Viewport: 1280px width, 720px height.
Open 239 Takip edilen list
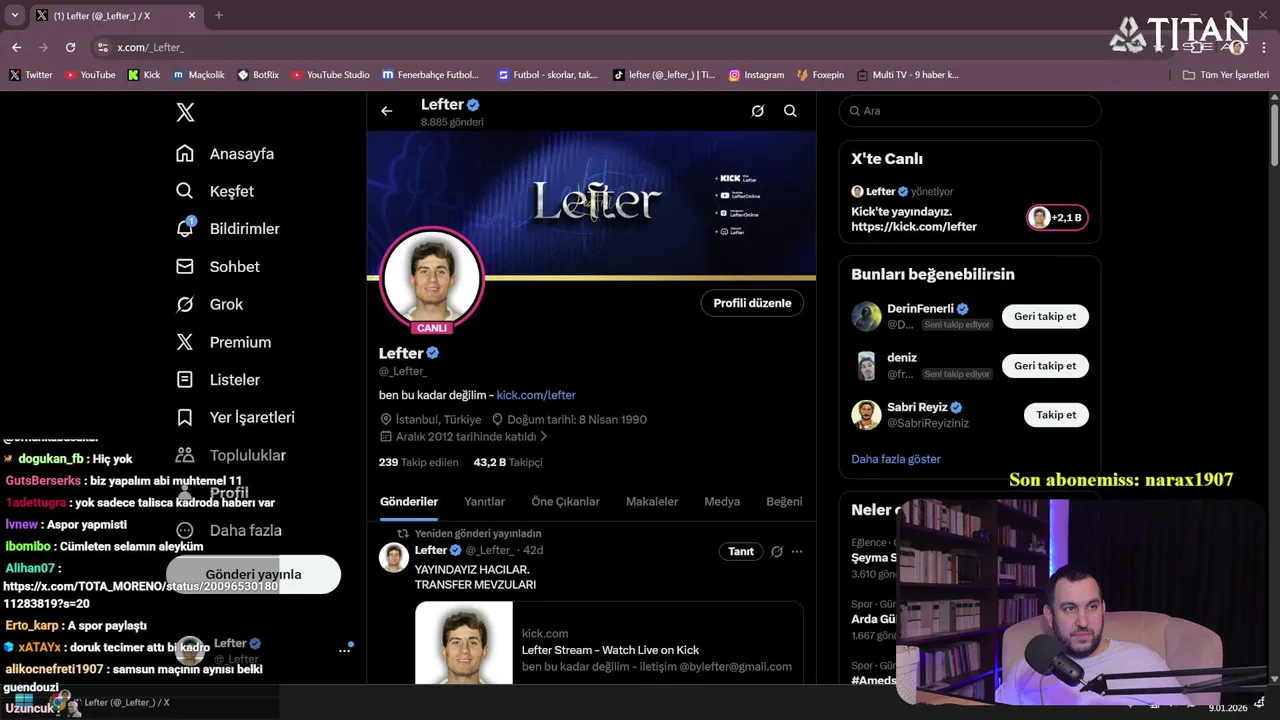418,462
